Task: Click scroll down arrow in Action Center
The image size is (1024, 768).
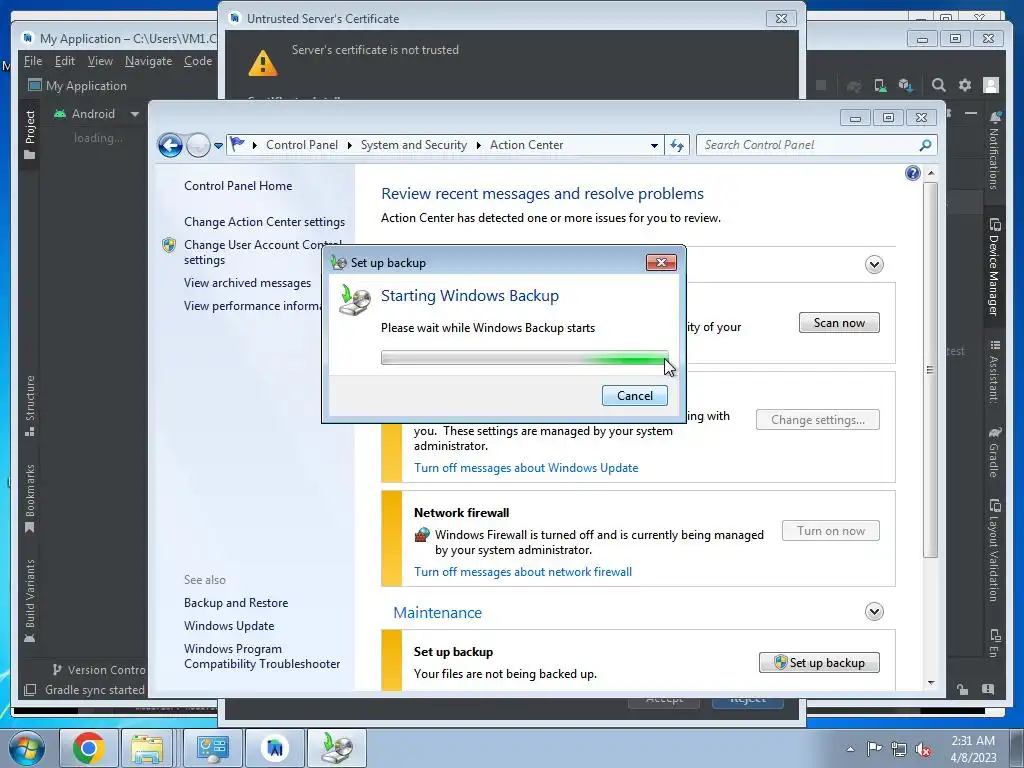Action: point(931,683)
